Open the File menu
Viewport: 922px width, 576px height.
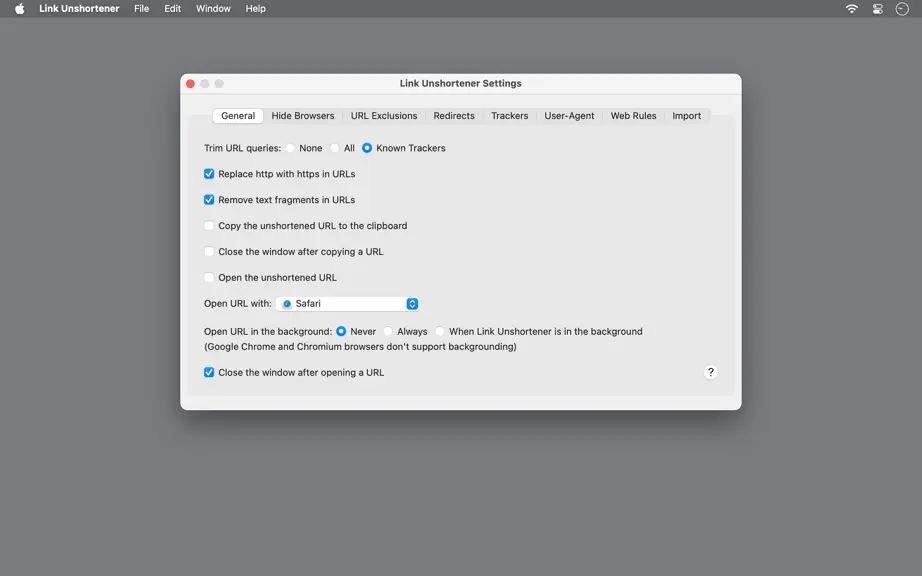click(142, 9)
